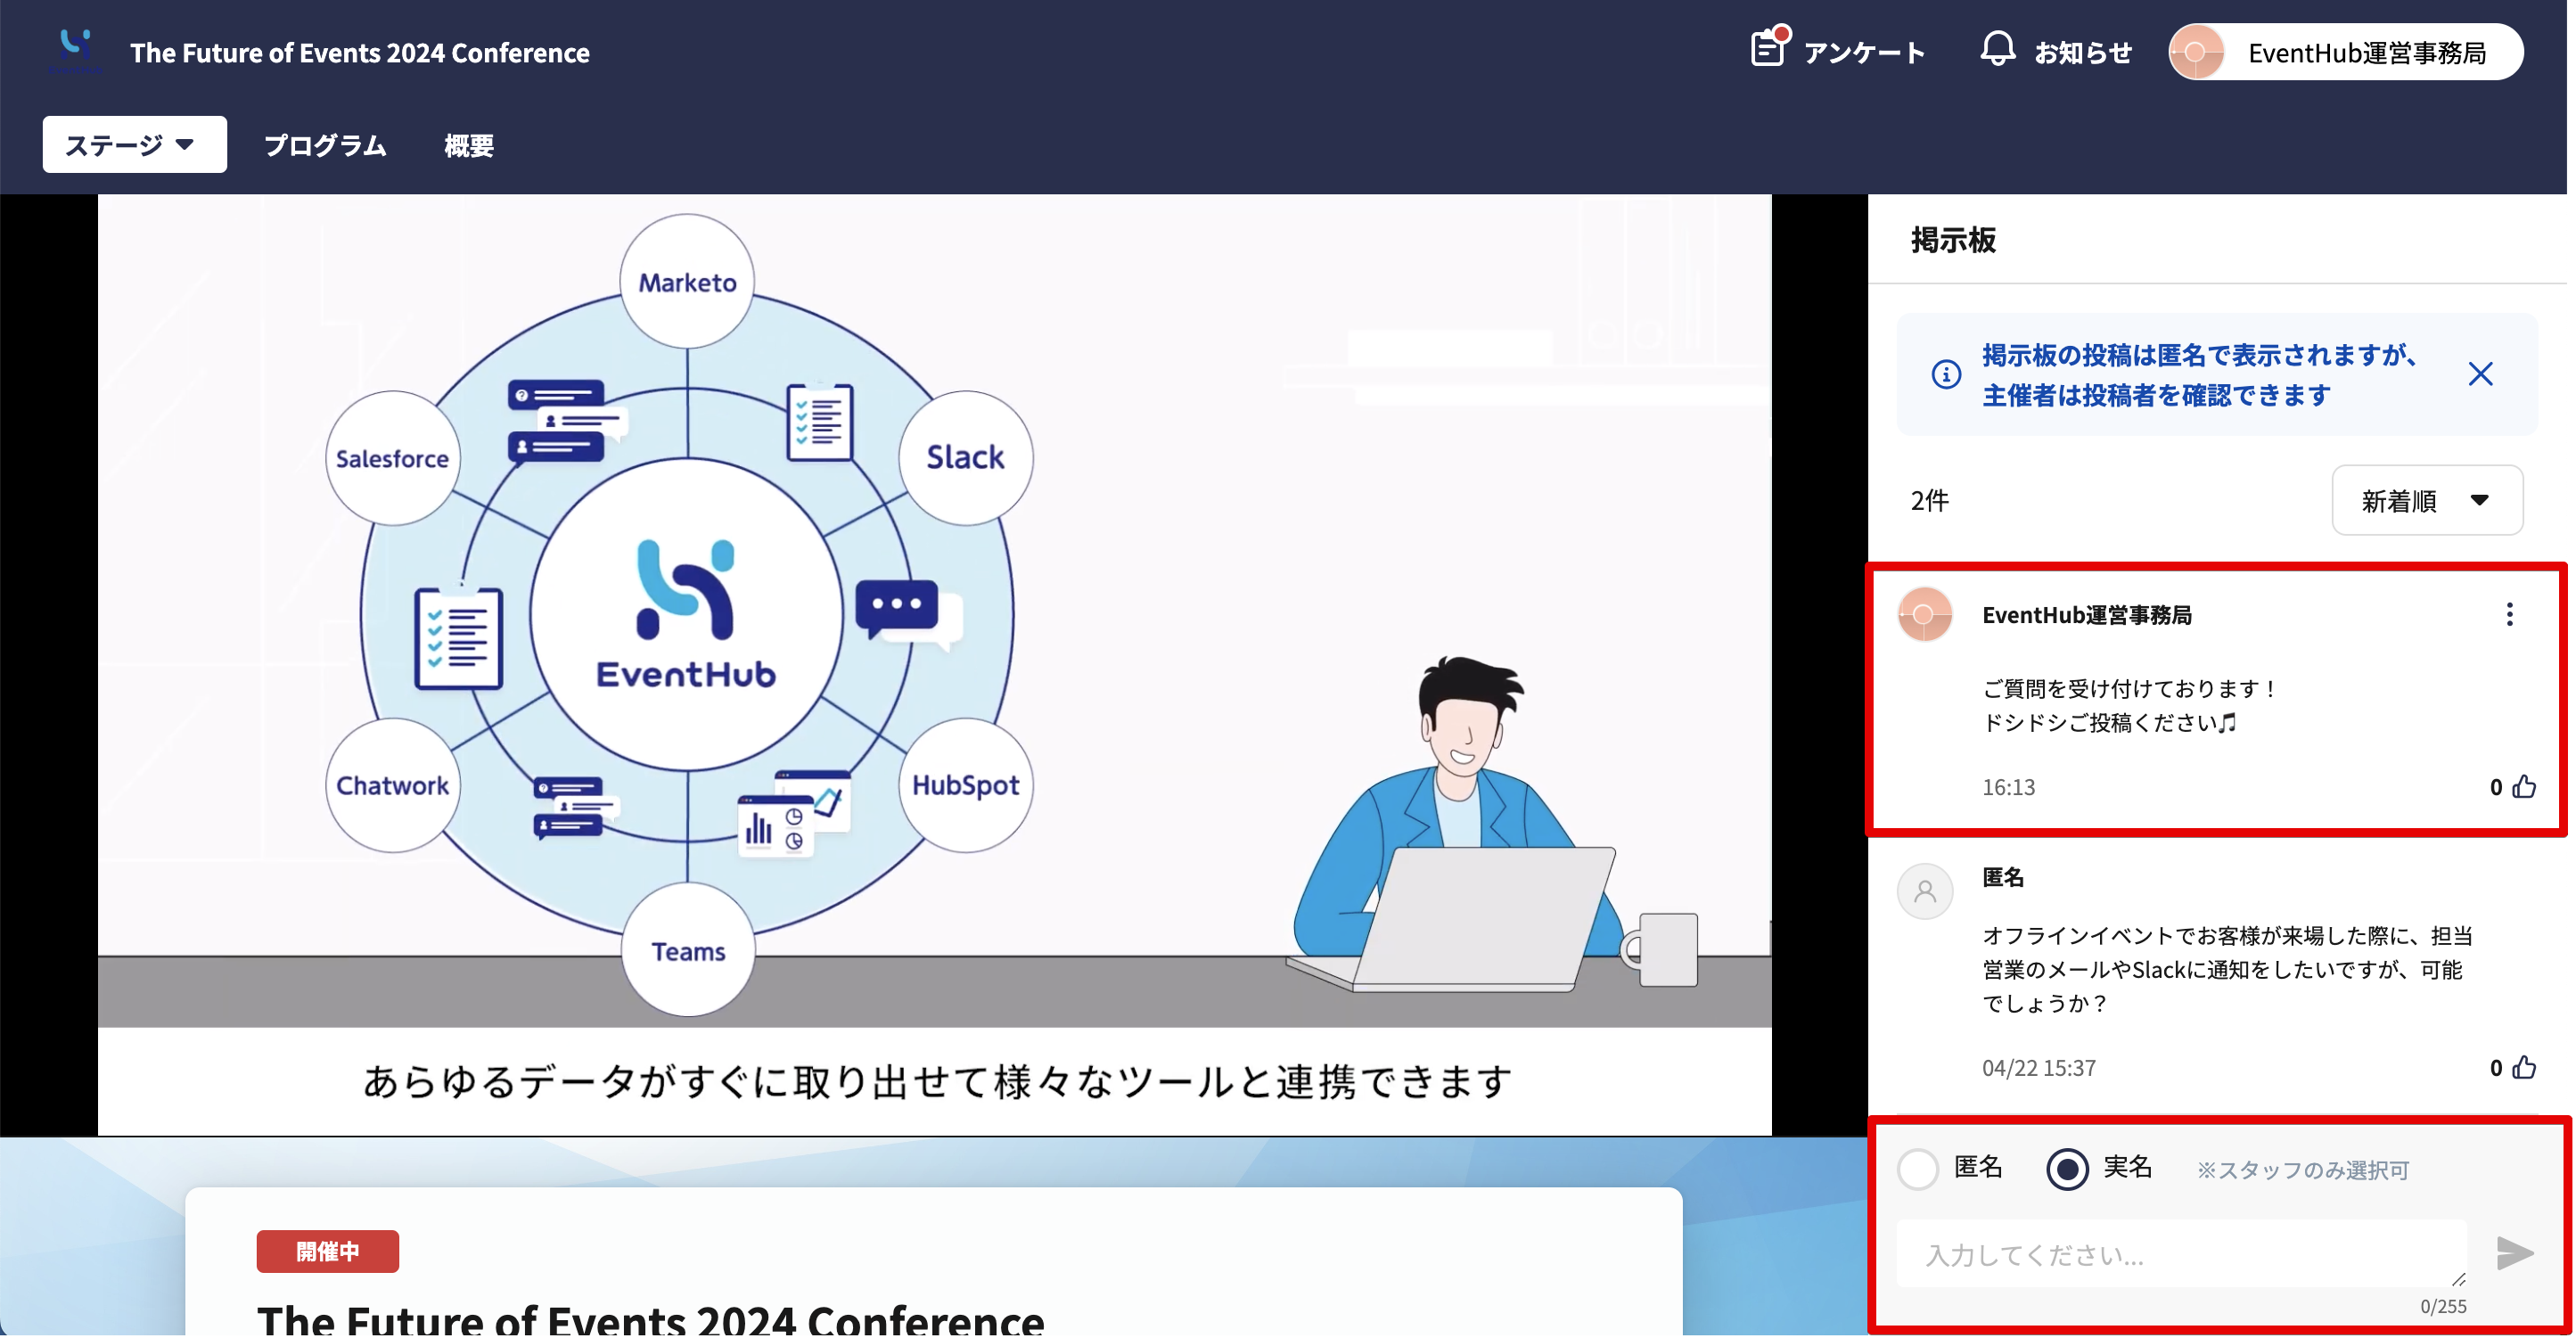The height and width of the screenshot is (1338, 2576).
Task: Open the 新着順 sort dropdown
Action: (x=2427, y=500)
